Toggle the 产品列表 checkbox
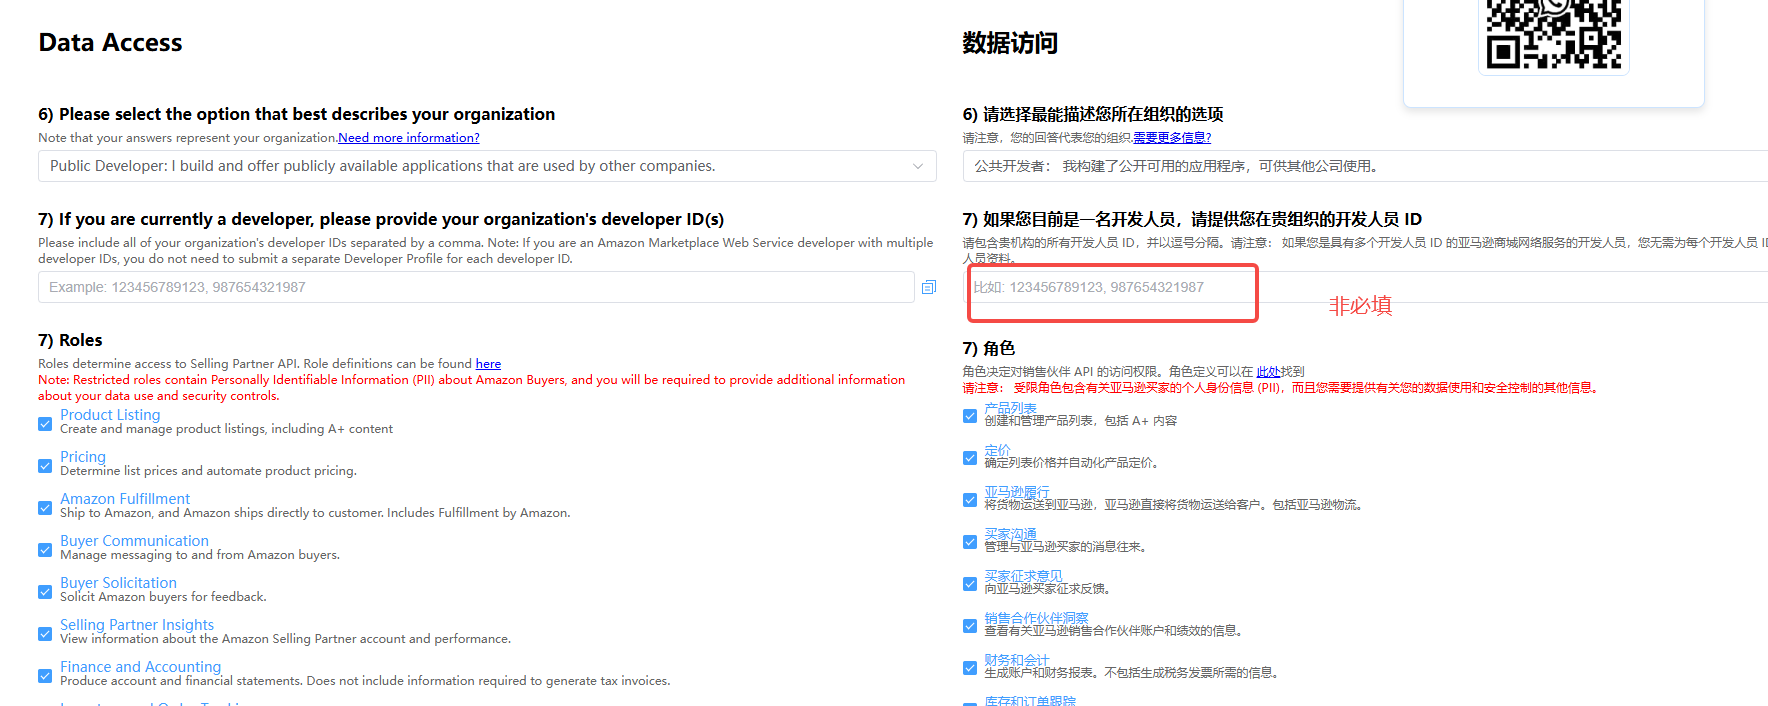This screenshot has width=1768, height=706. 970,416
